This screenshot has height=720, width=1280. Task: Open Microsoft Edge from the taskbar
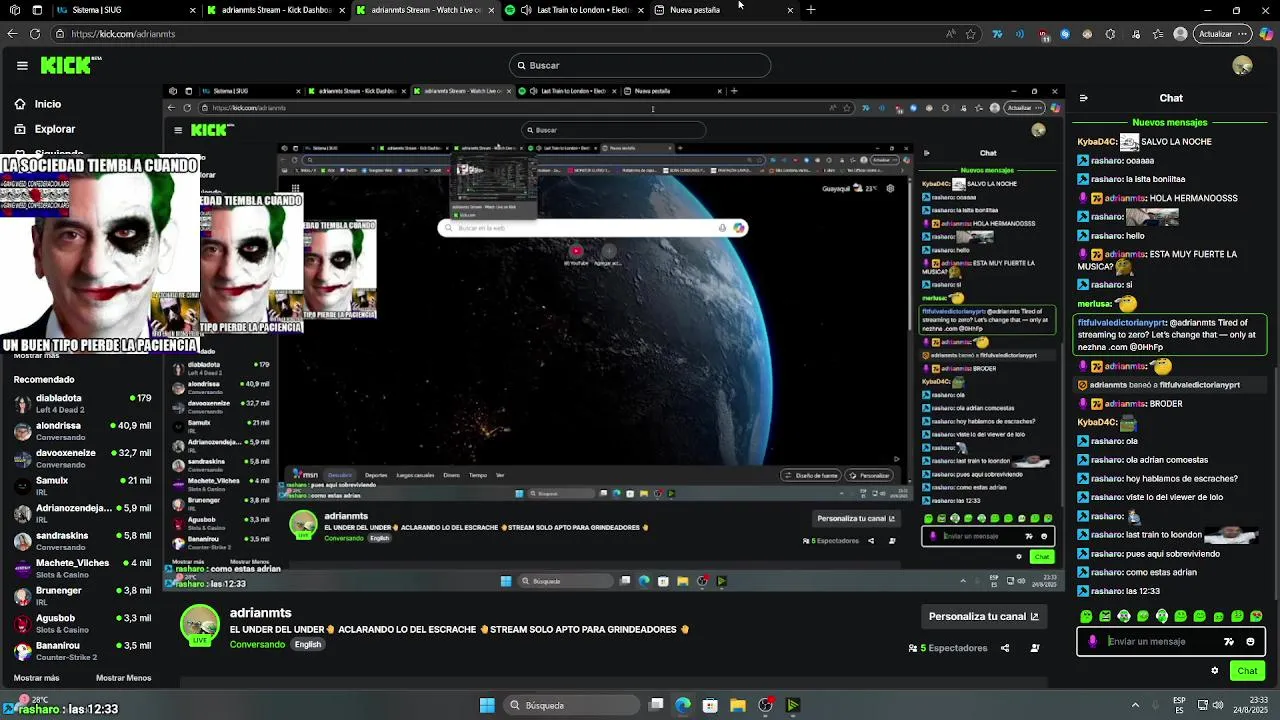tap(683, 705)
